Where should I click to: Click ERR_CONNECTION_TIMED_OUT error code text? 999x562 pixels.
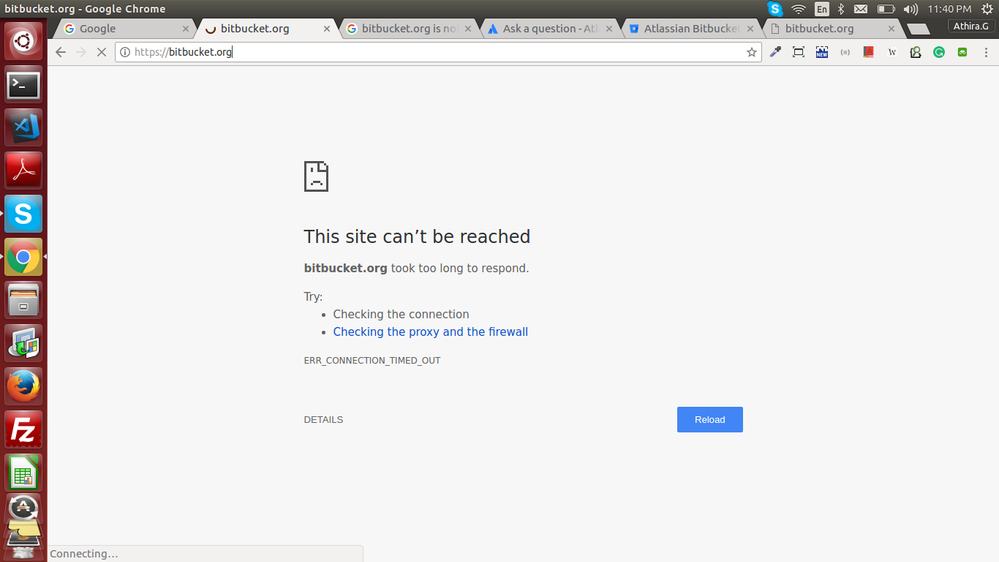(372, 361)
